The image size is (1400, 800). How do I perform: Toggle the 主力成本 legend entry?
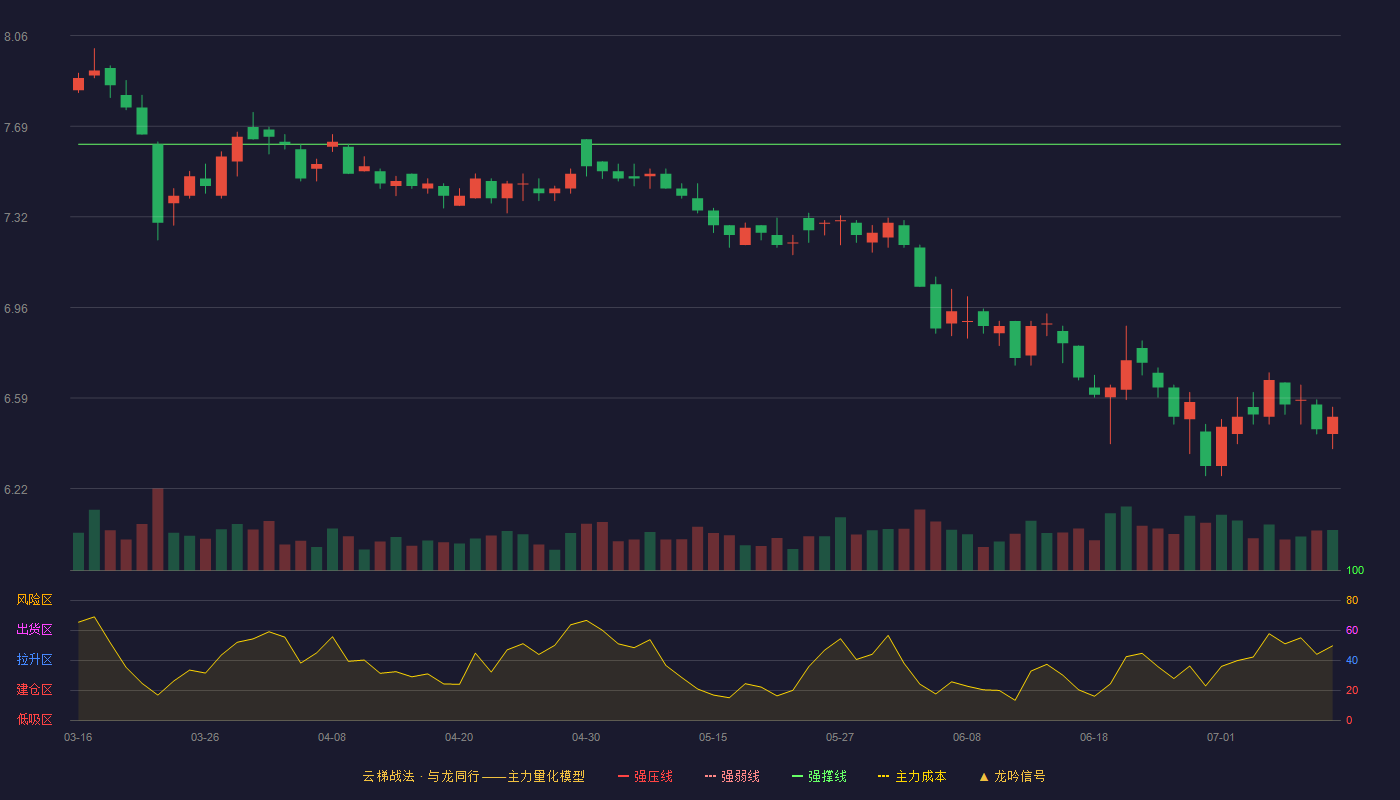[x=912, y=776]
